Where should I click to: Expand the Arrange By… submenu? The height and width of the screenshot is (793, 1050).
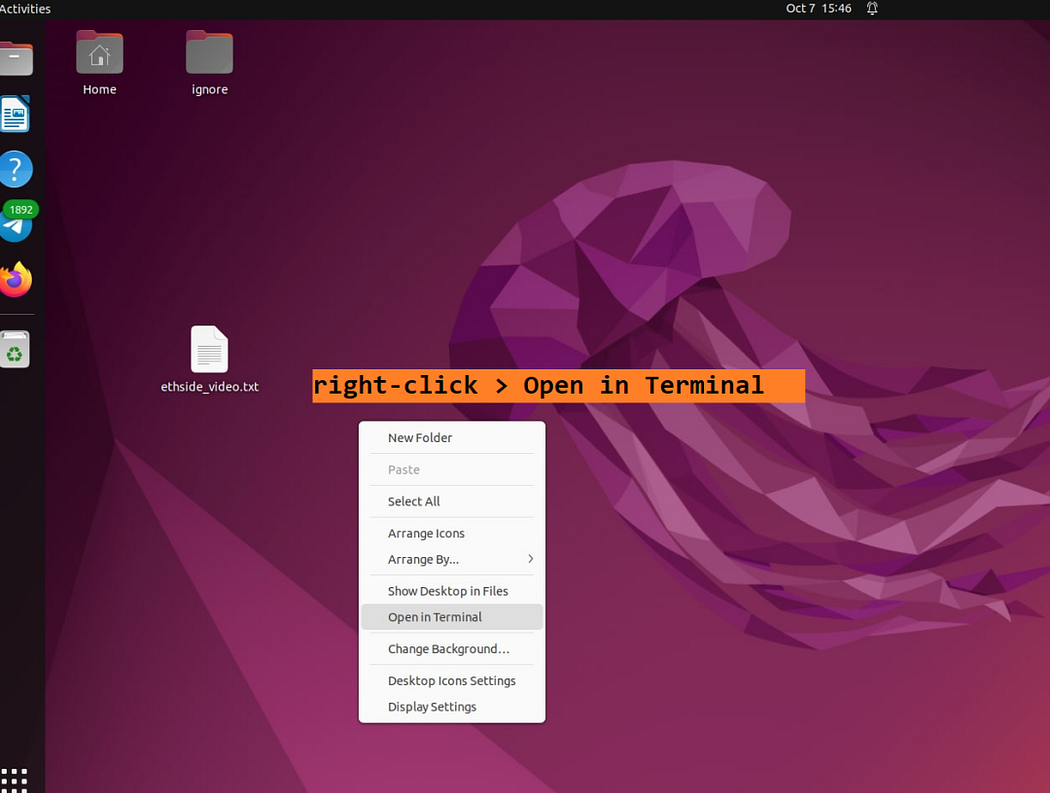coord(450,560)
